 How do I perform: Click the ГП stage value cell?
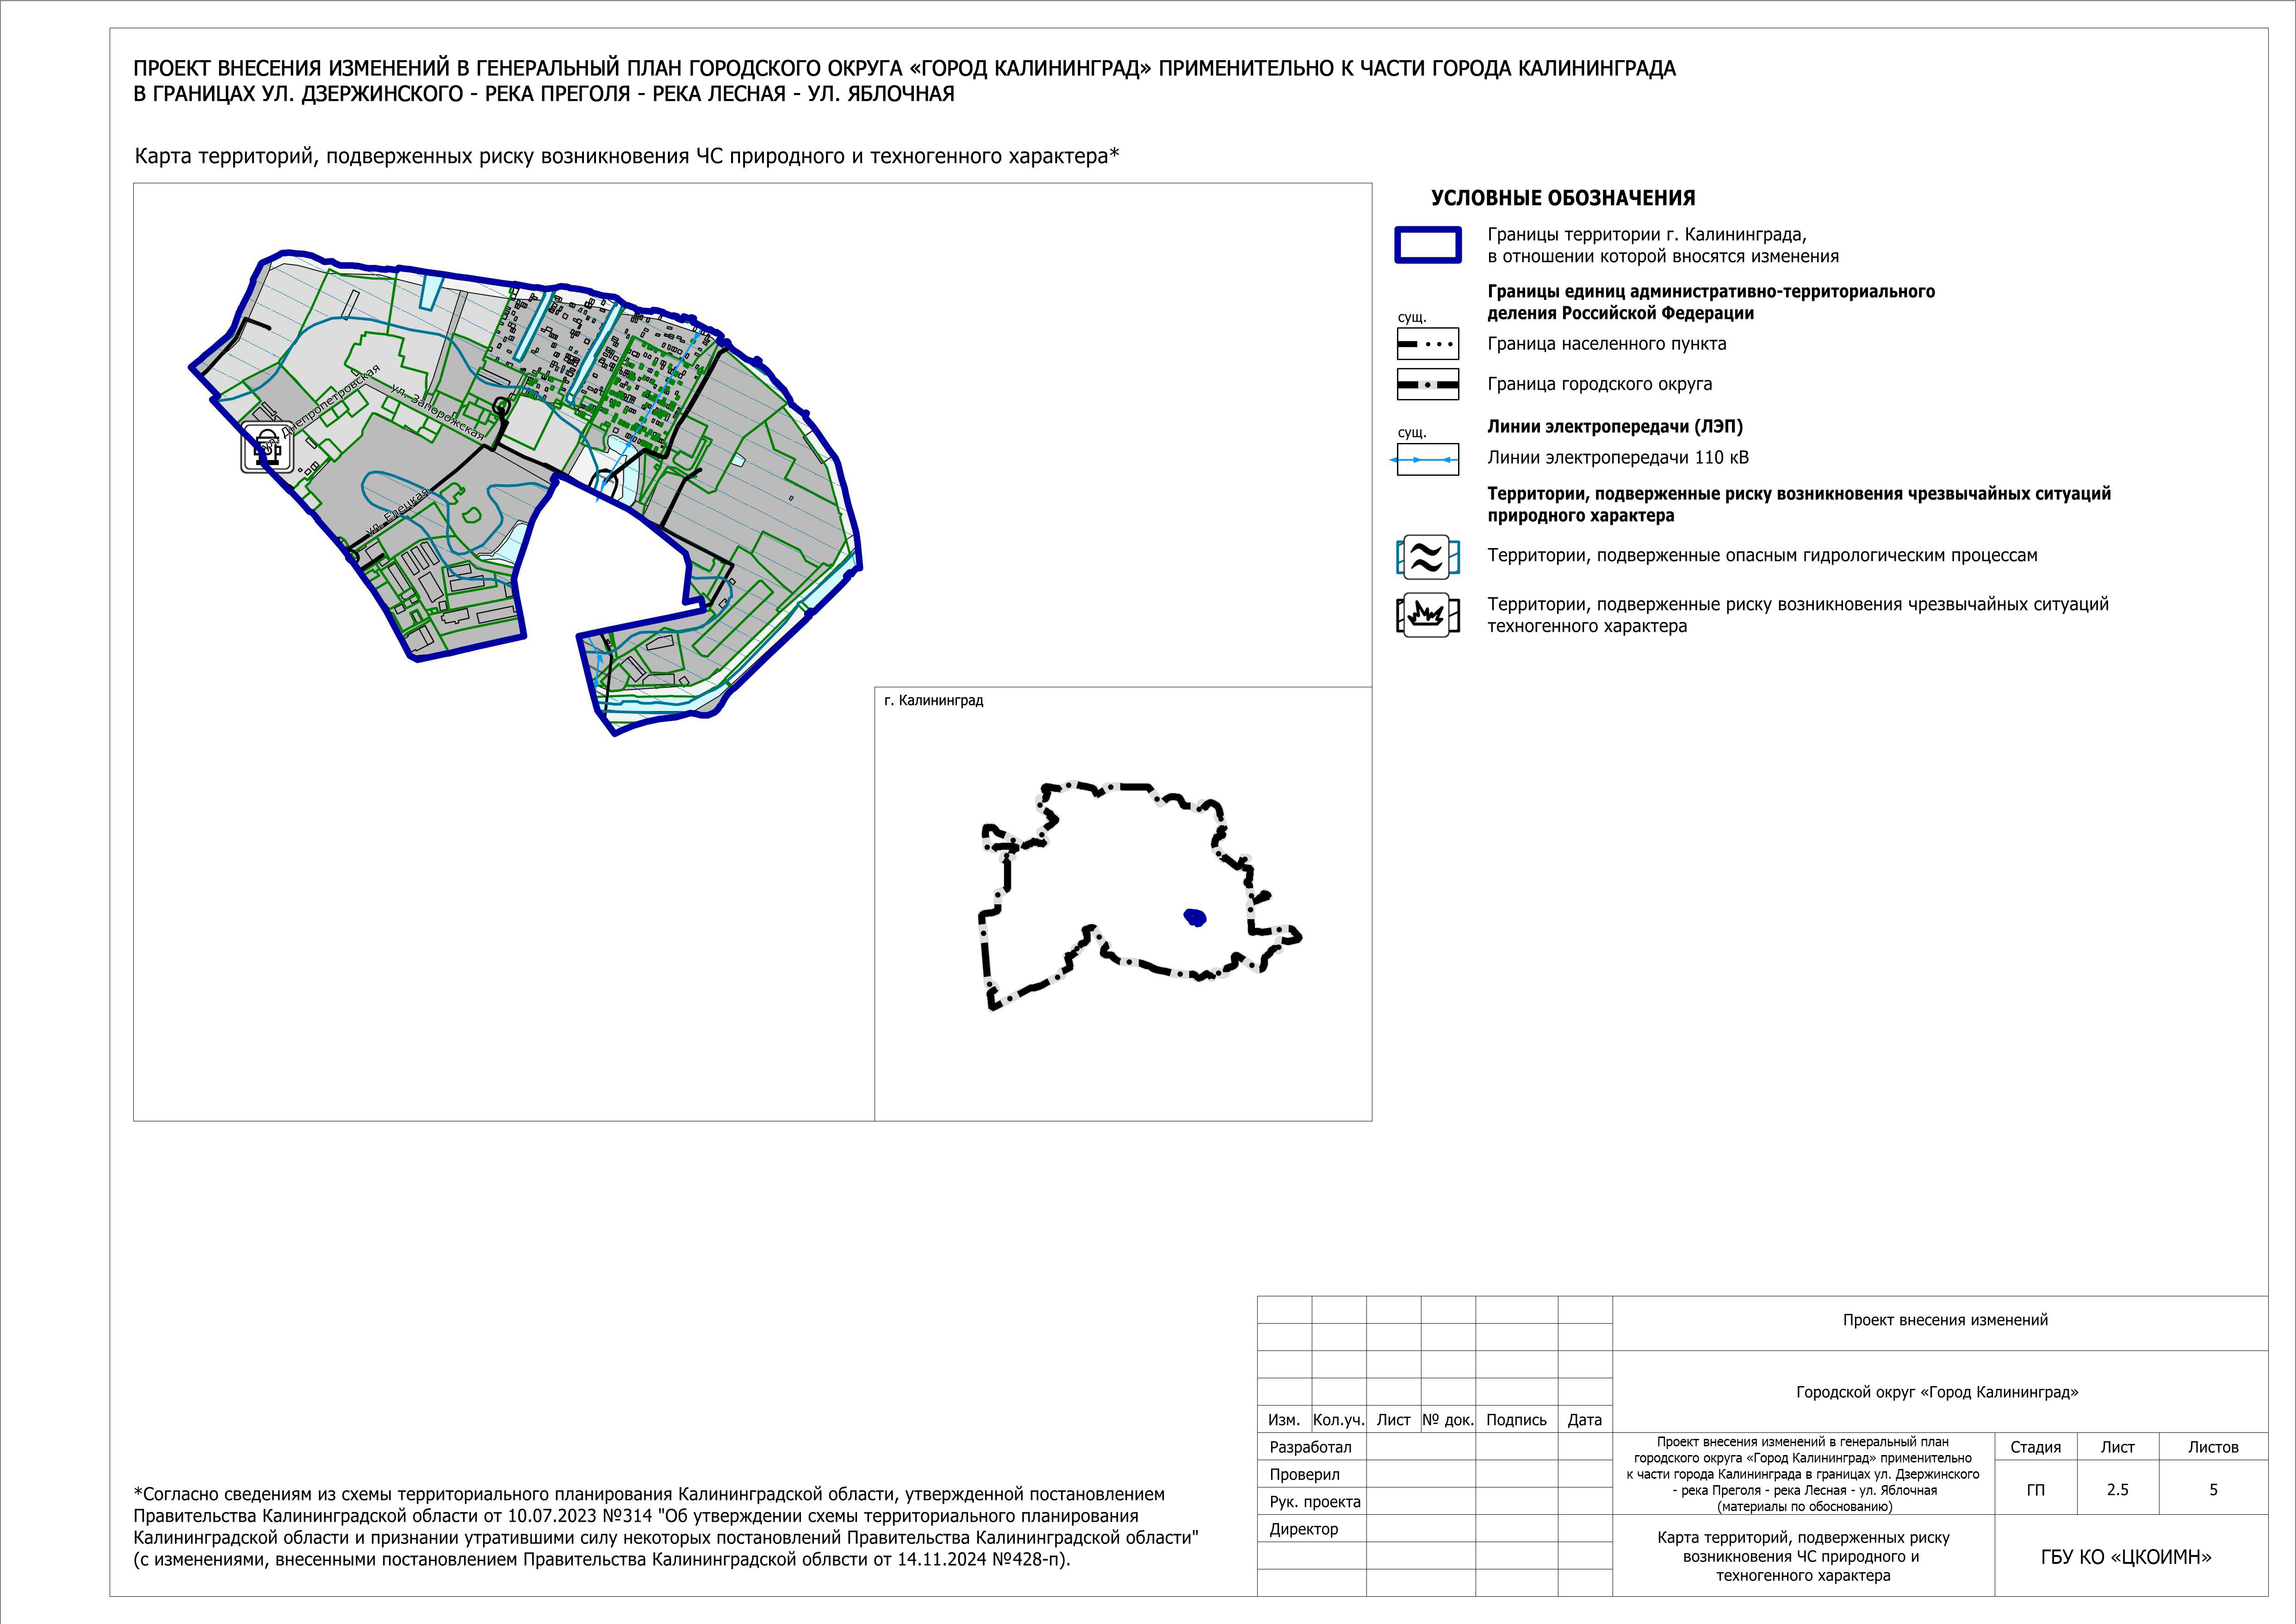pyautogui.click(x=2035, y=1489)
